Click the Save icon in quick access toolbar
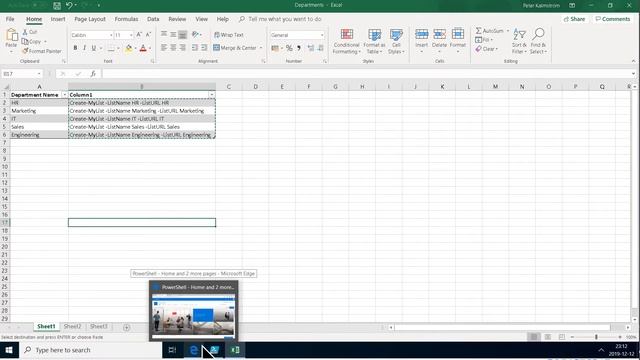Image resolution: width=640 pixels, height=360 pixels. pos(57,5)
